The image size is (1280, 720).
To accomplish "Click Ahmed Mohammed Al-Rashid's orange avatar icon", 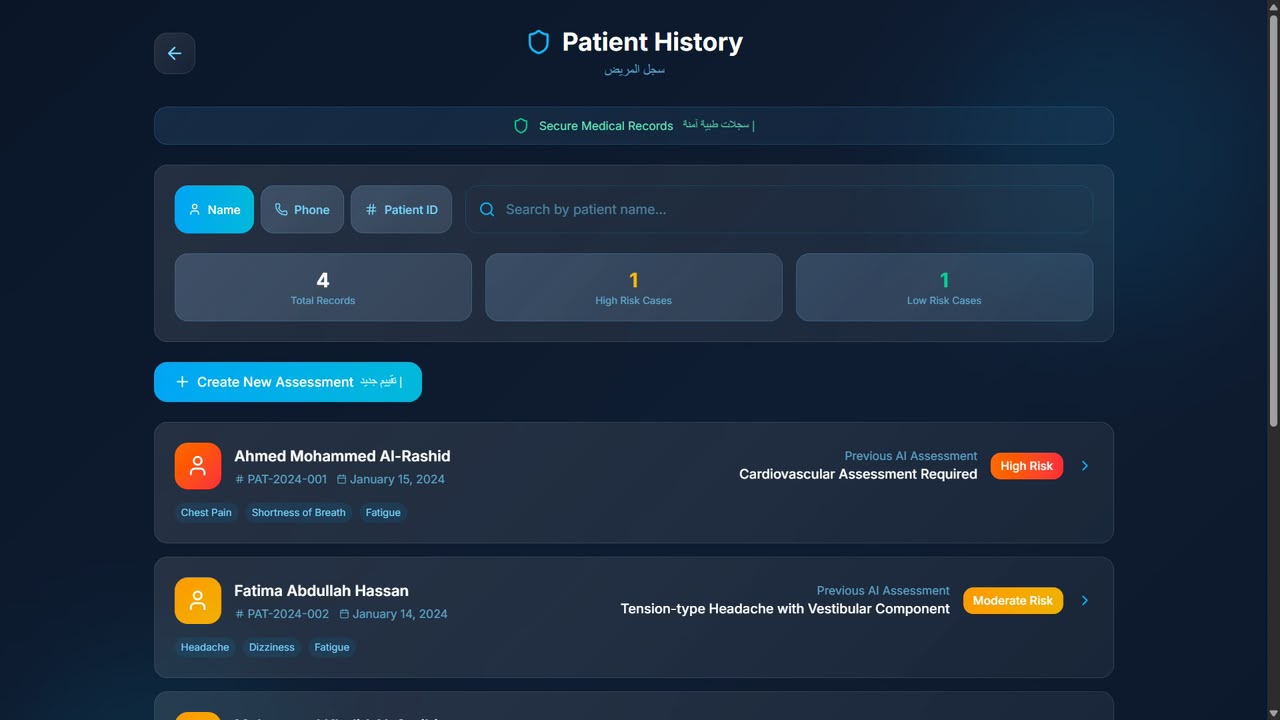I will coord(198,466).
